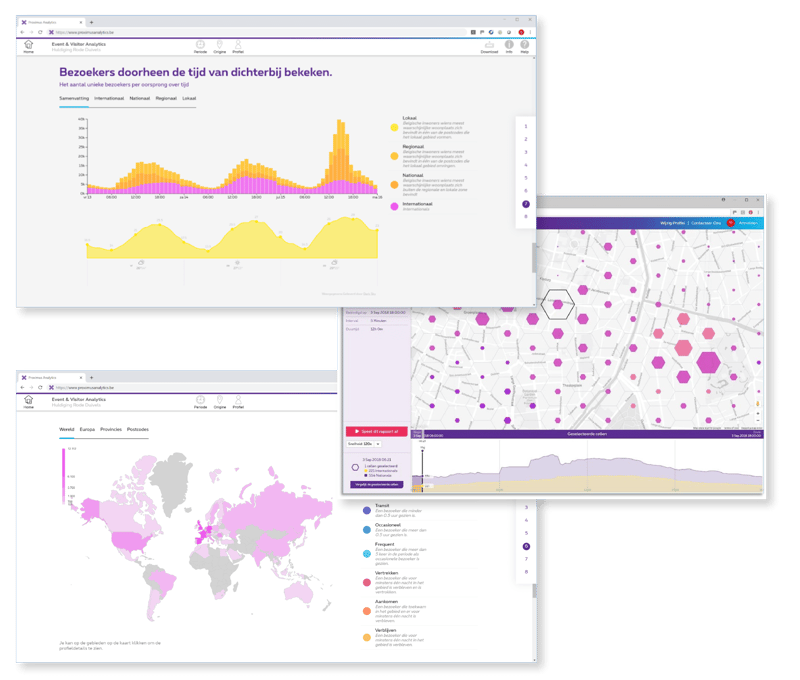
Task: Toggle the Internationaal legend marker
Action: pyautogui.click(x=393, y=205)
